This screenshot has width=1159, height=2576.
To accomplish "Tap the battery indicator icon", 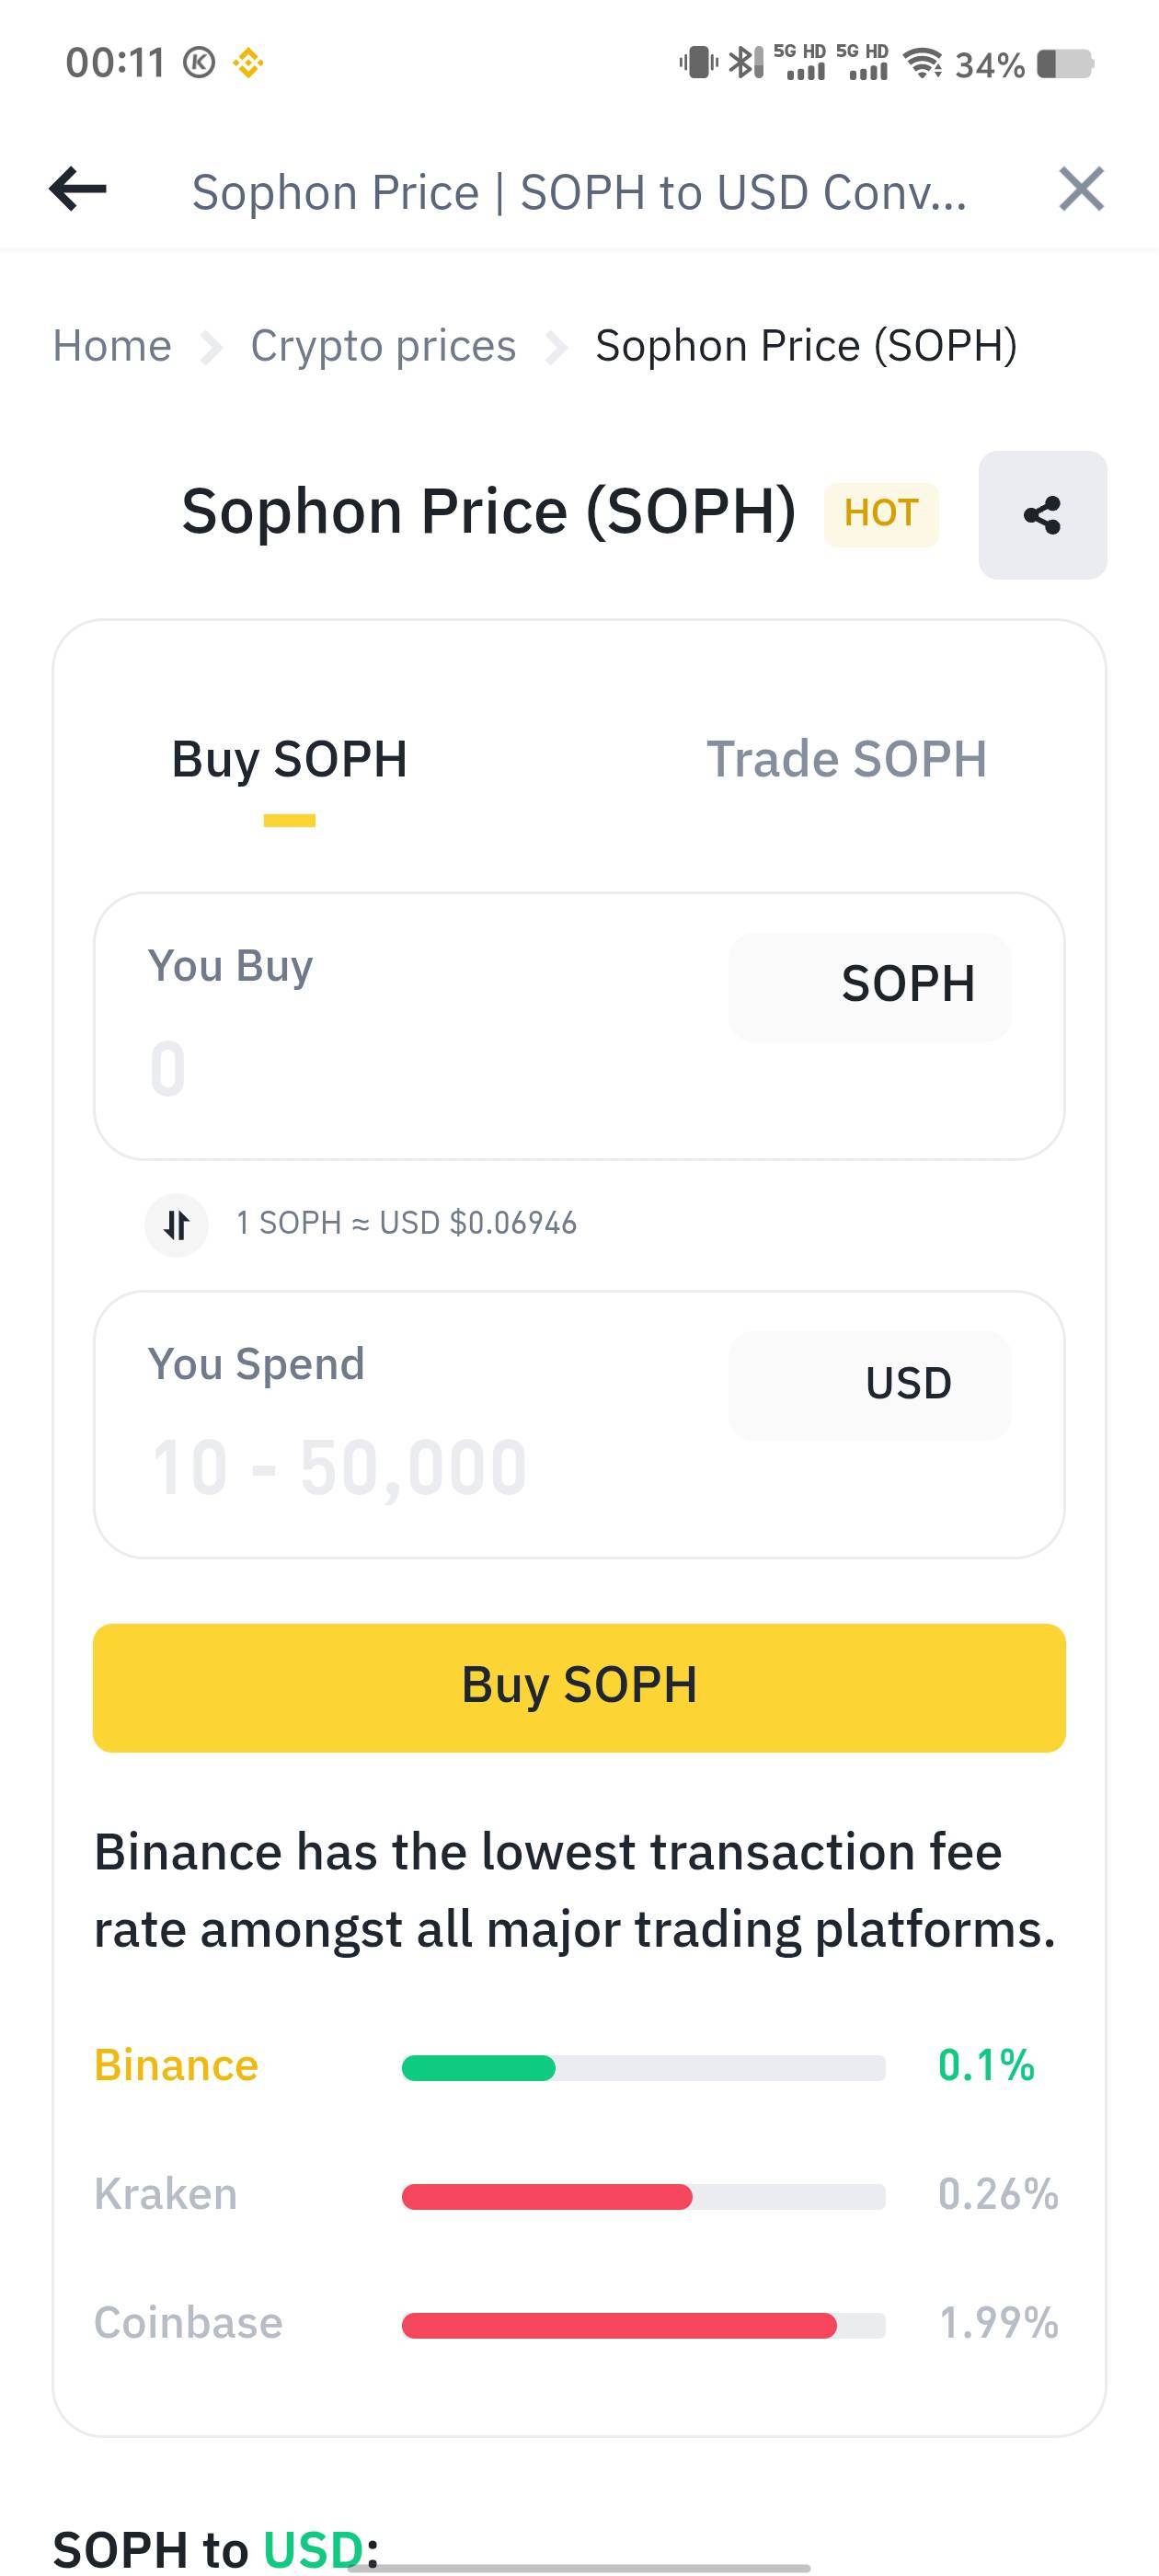I will tap(1065, 64).
